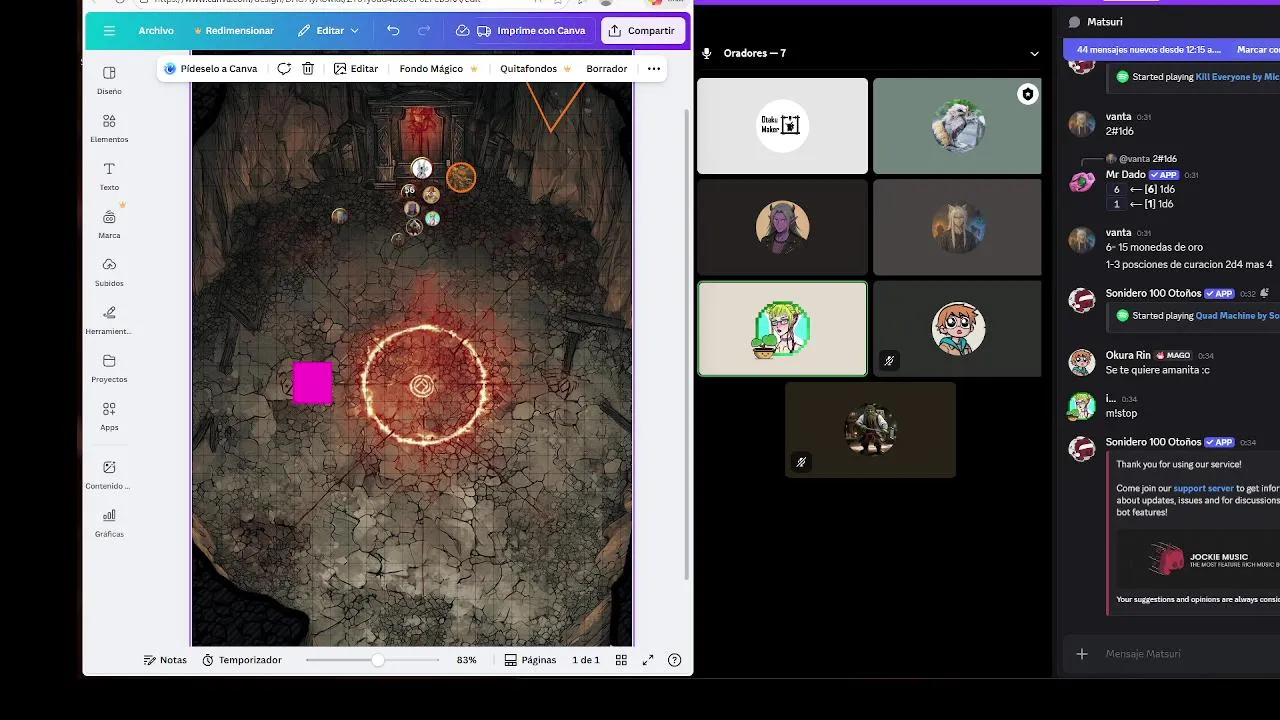Select the green-highlighted active speaker tile

click(x=782, y=329)
